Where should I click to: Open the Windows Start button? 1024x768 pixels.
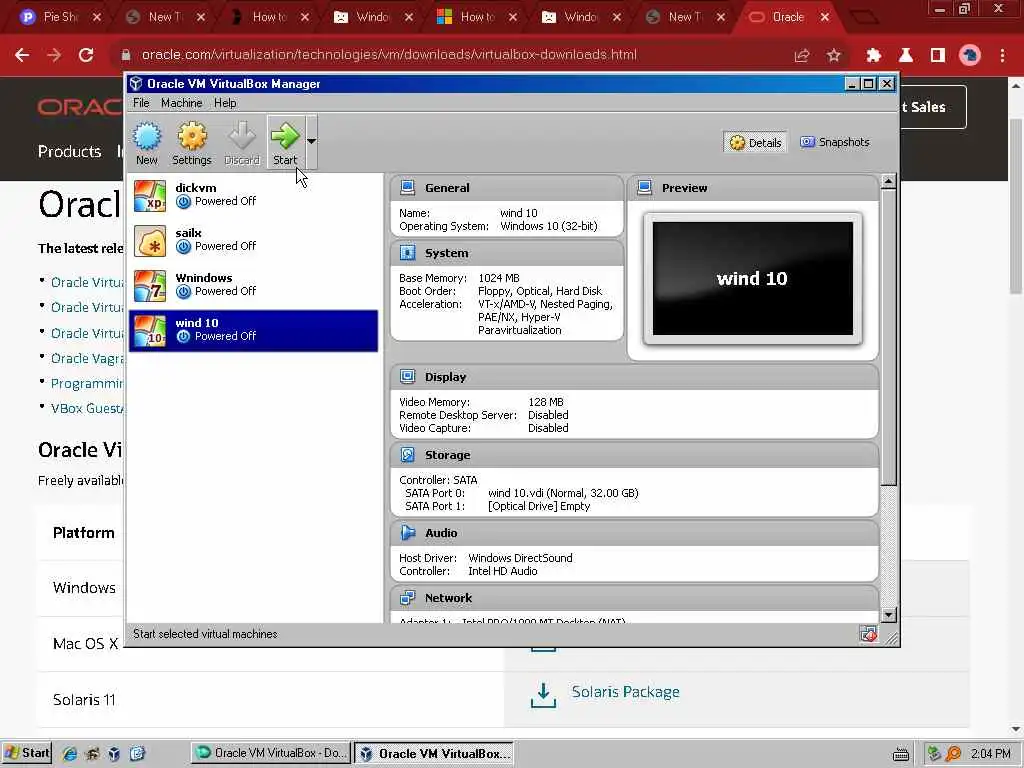click(x=26, y=753)
